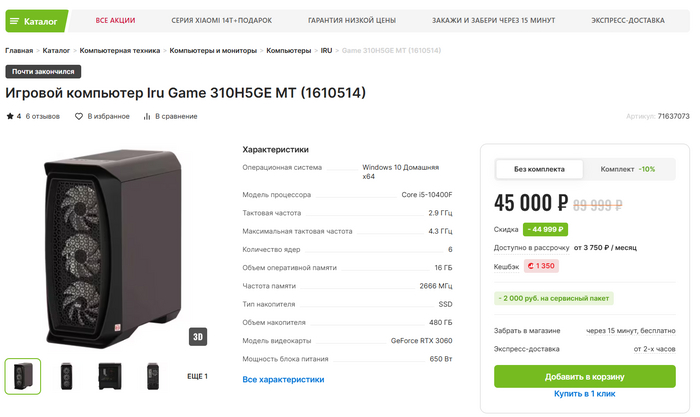Select the third product thumbnail

point(109,376)
